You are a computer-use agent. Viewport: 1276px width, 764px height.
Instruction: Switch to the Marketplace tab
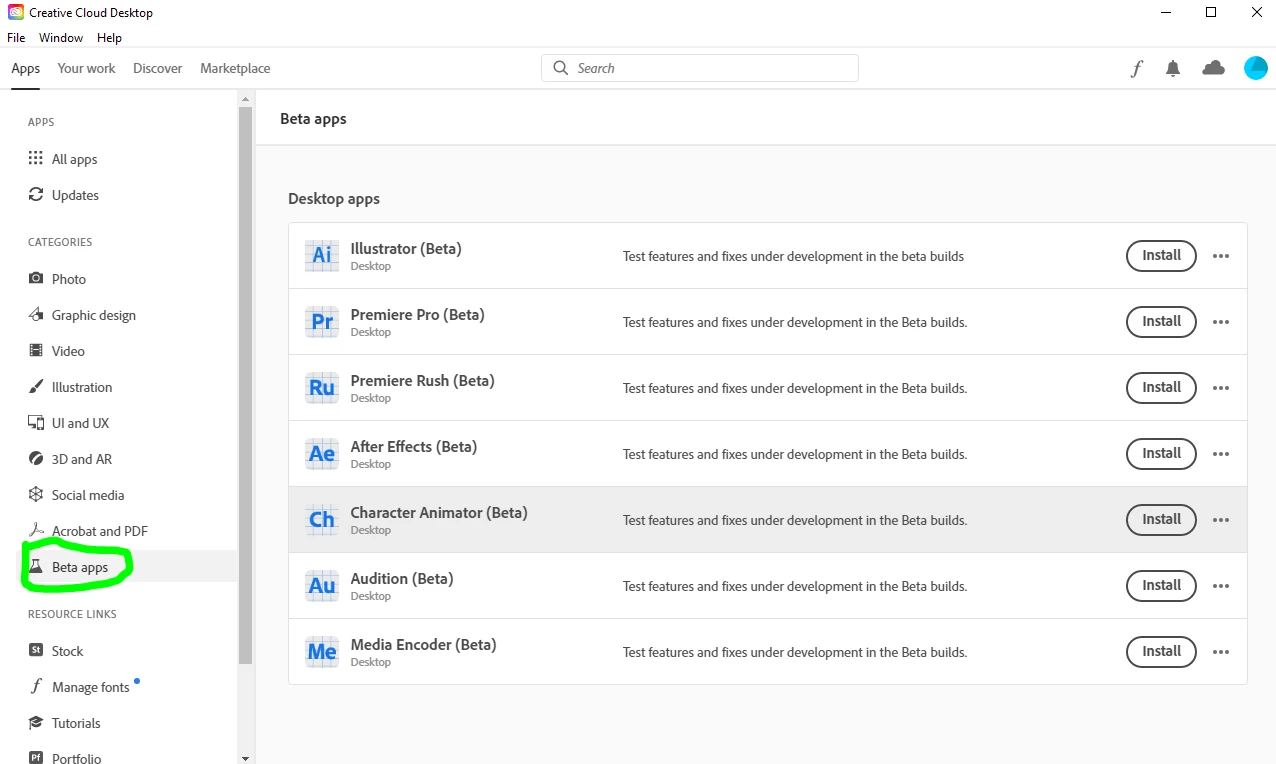(235, 68)
